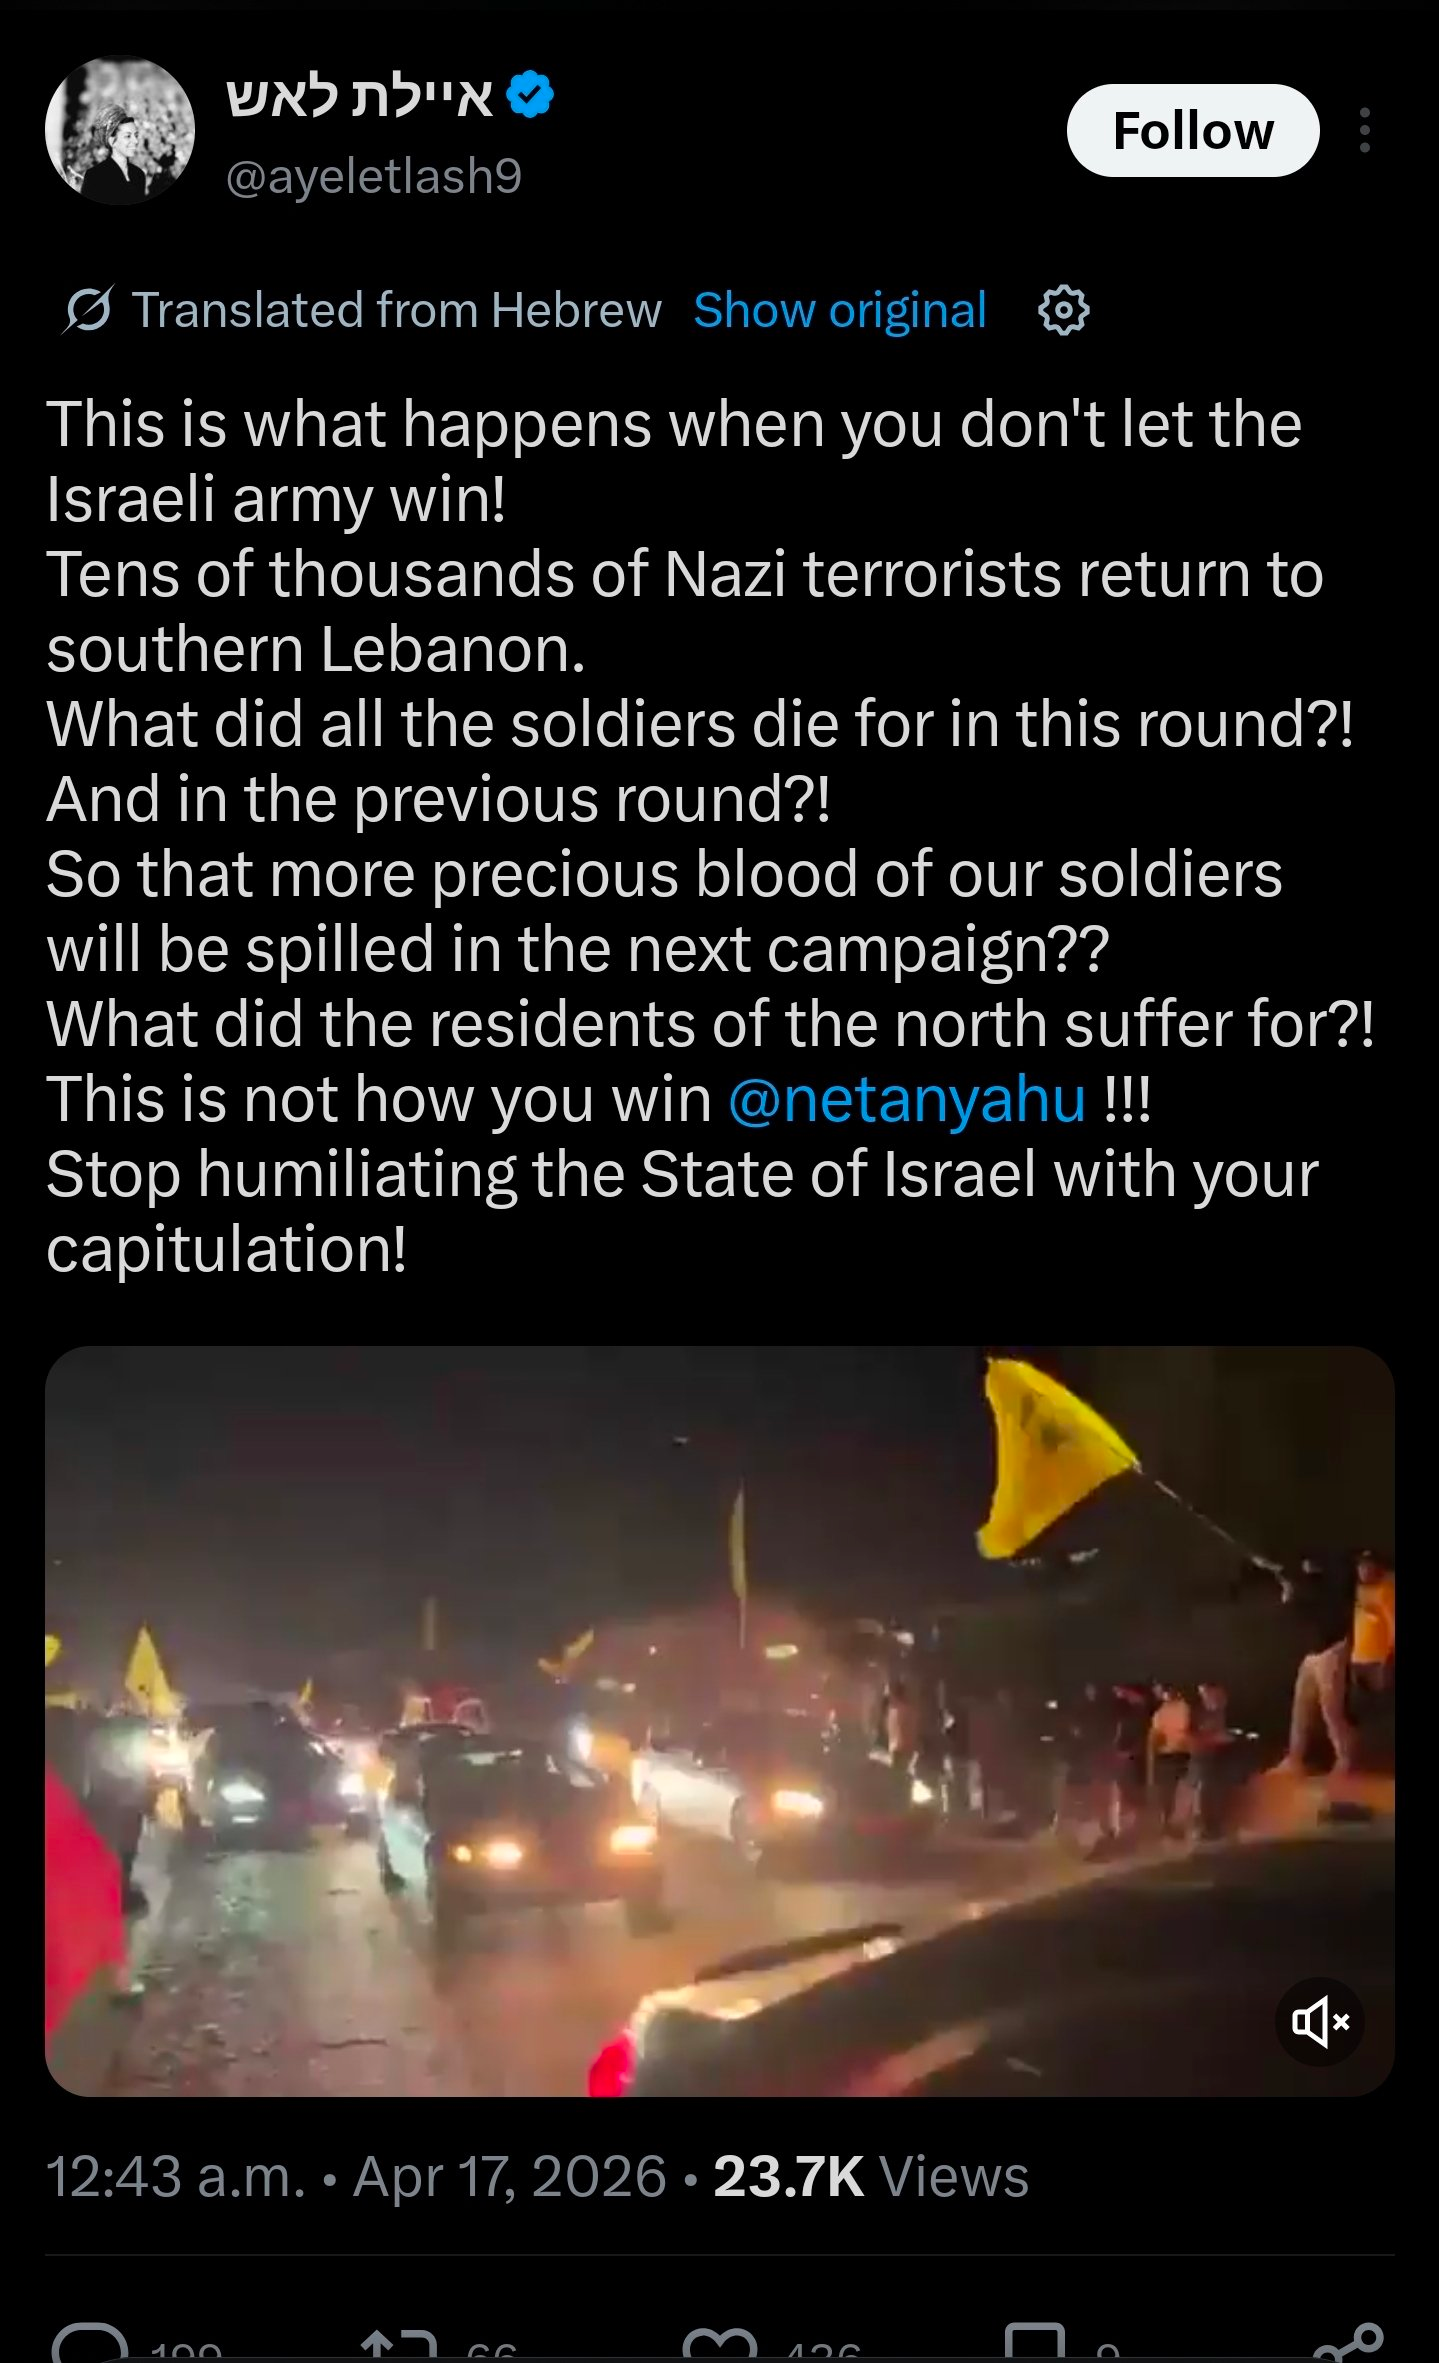Click the @ayeletlash9 handle
This screenshot has height=2363, width=1439.
click(x=374, y=176)
